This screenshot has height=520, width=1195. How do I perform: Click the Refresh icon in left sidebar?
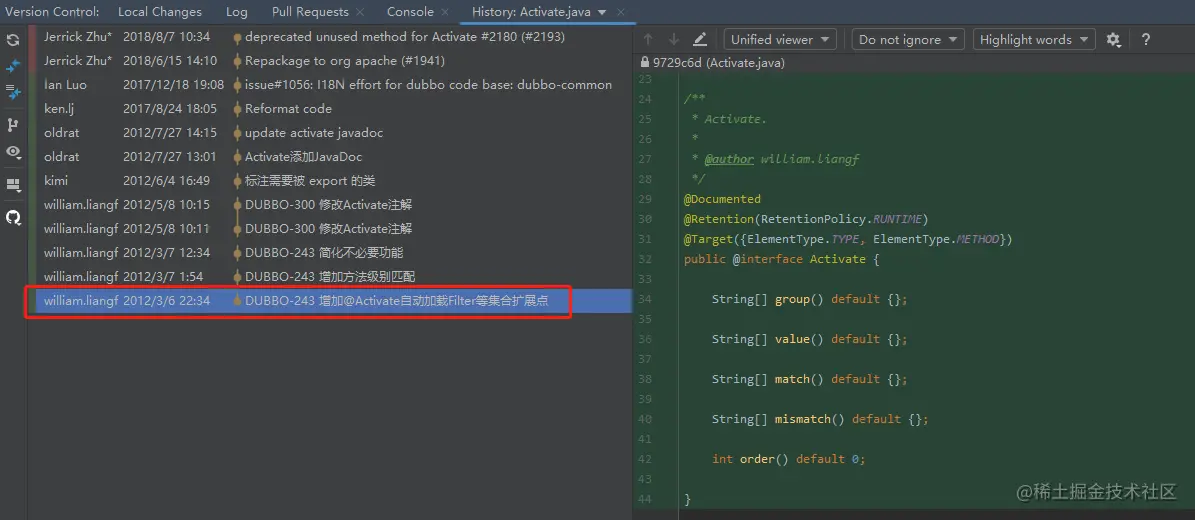click(x=13, y=40)
